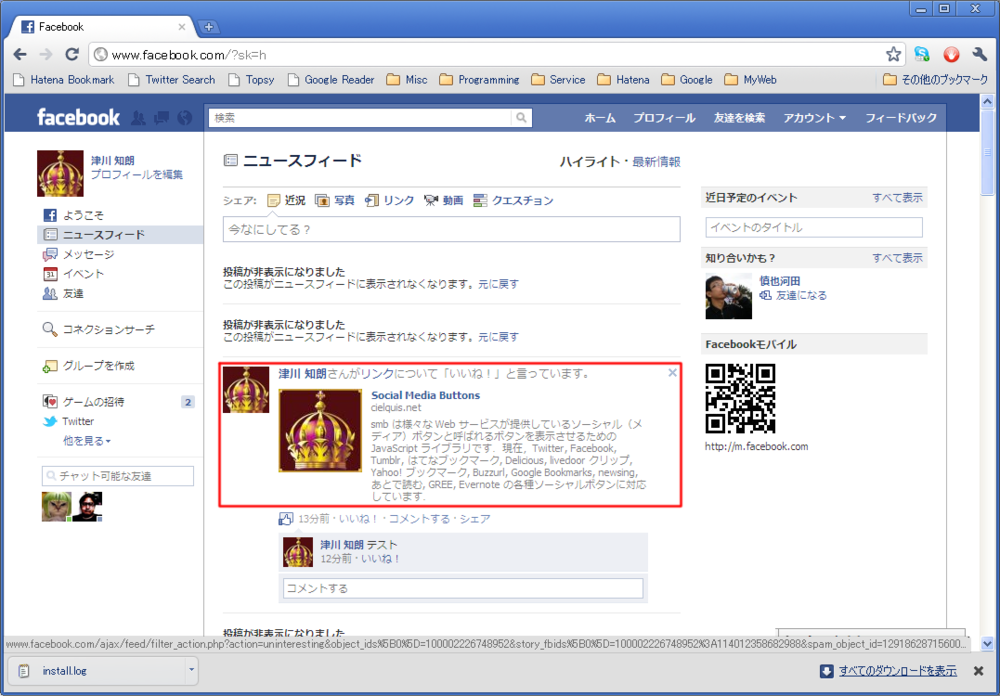Share a リンク link
This screenshot has height=696, width=1000.
[x=389, y=200]
